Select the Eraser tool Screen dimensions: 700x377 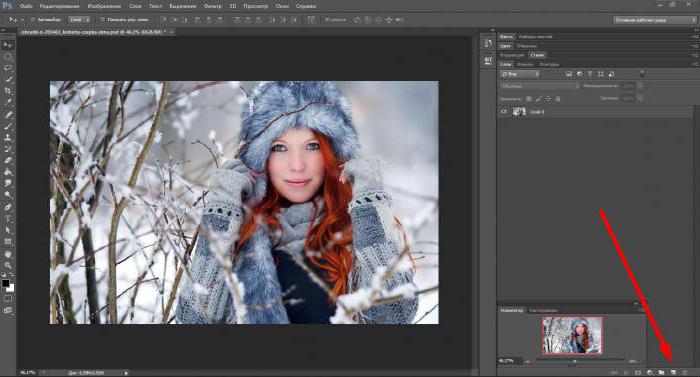point(8,160)
